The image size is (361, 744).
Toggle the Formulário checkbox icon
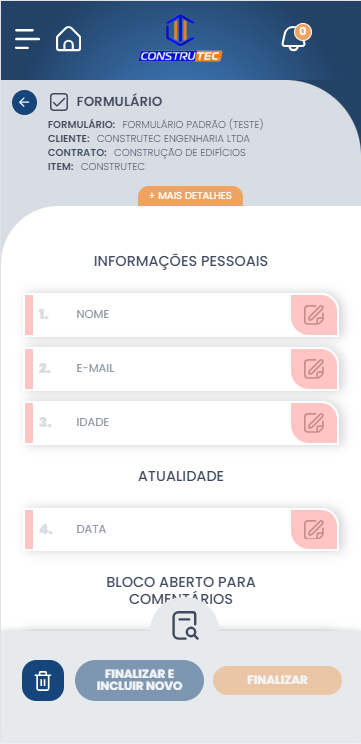pos(59,102)
